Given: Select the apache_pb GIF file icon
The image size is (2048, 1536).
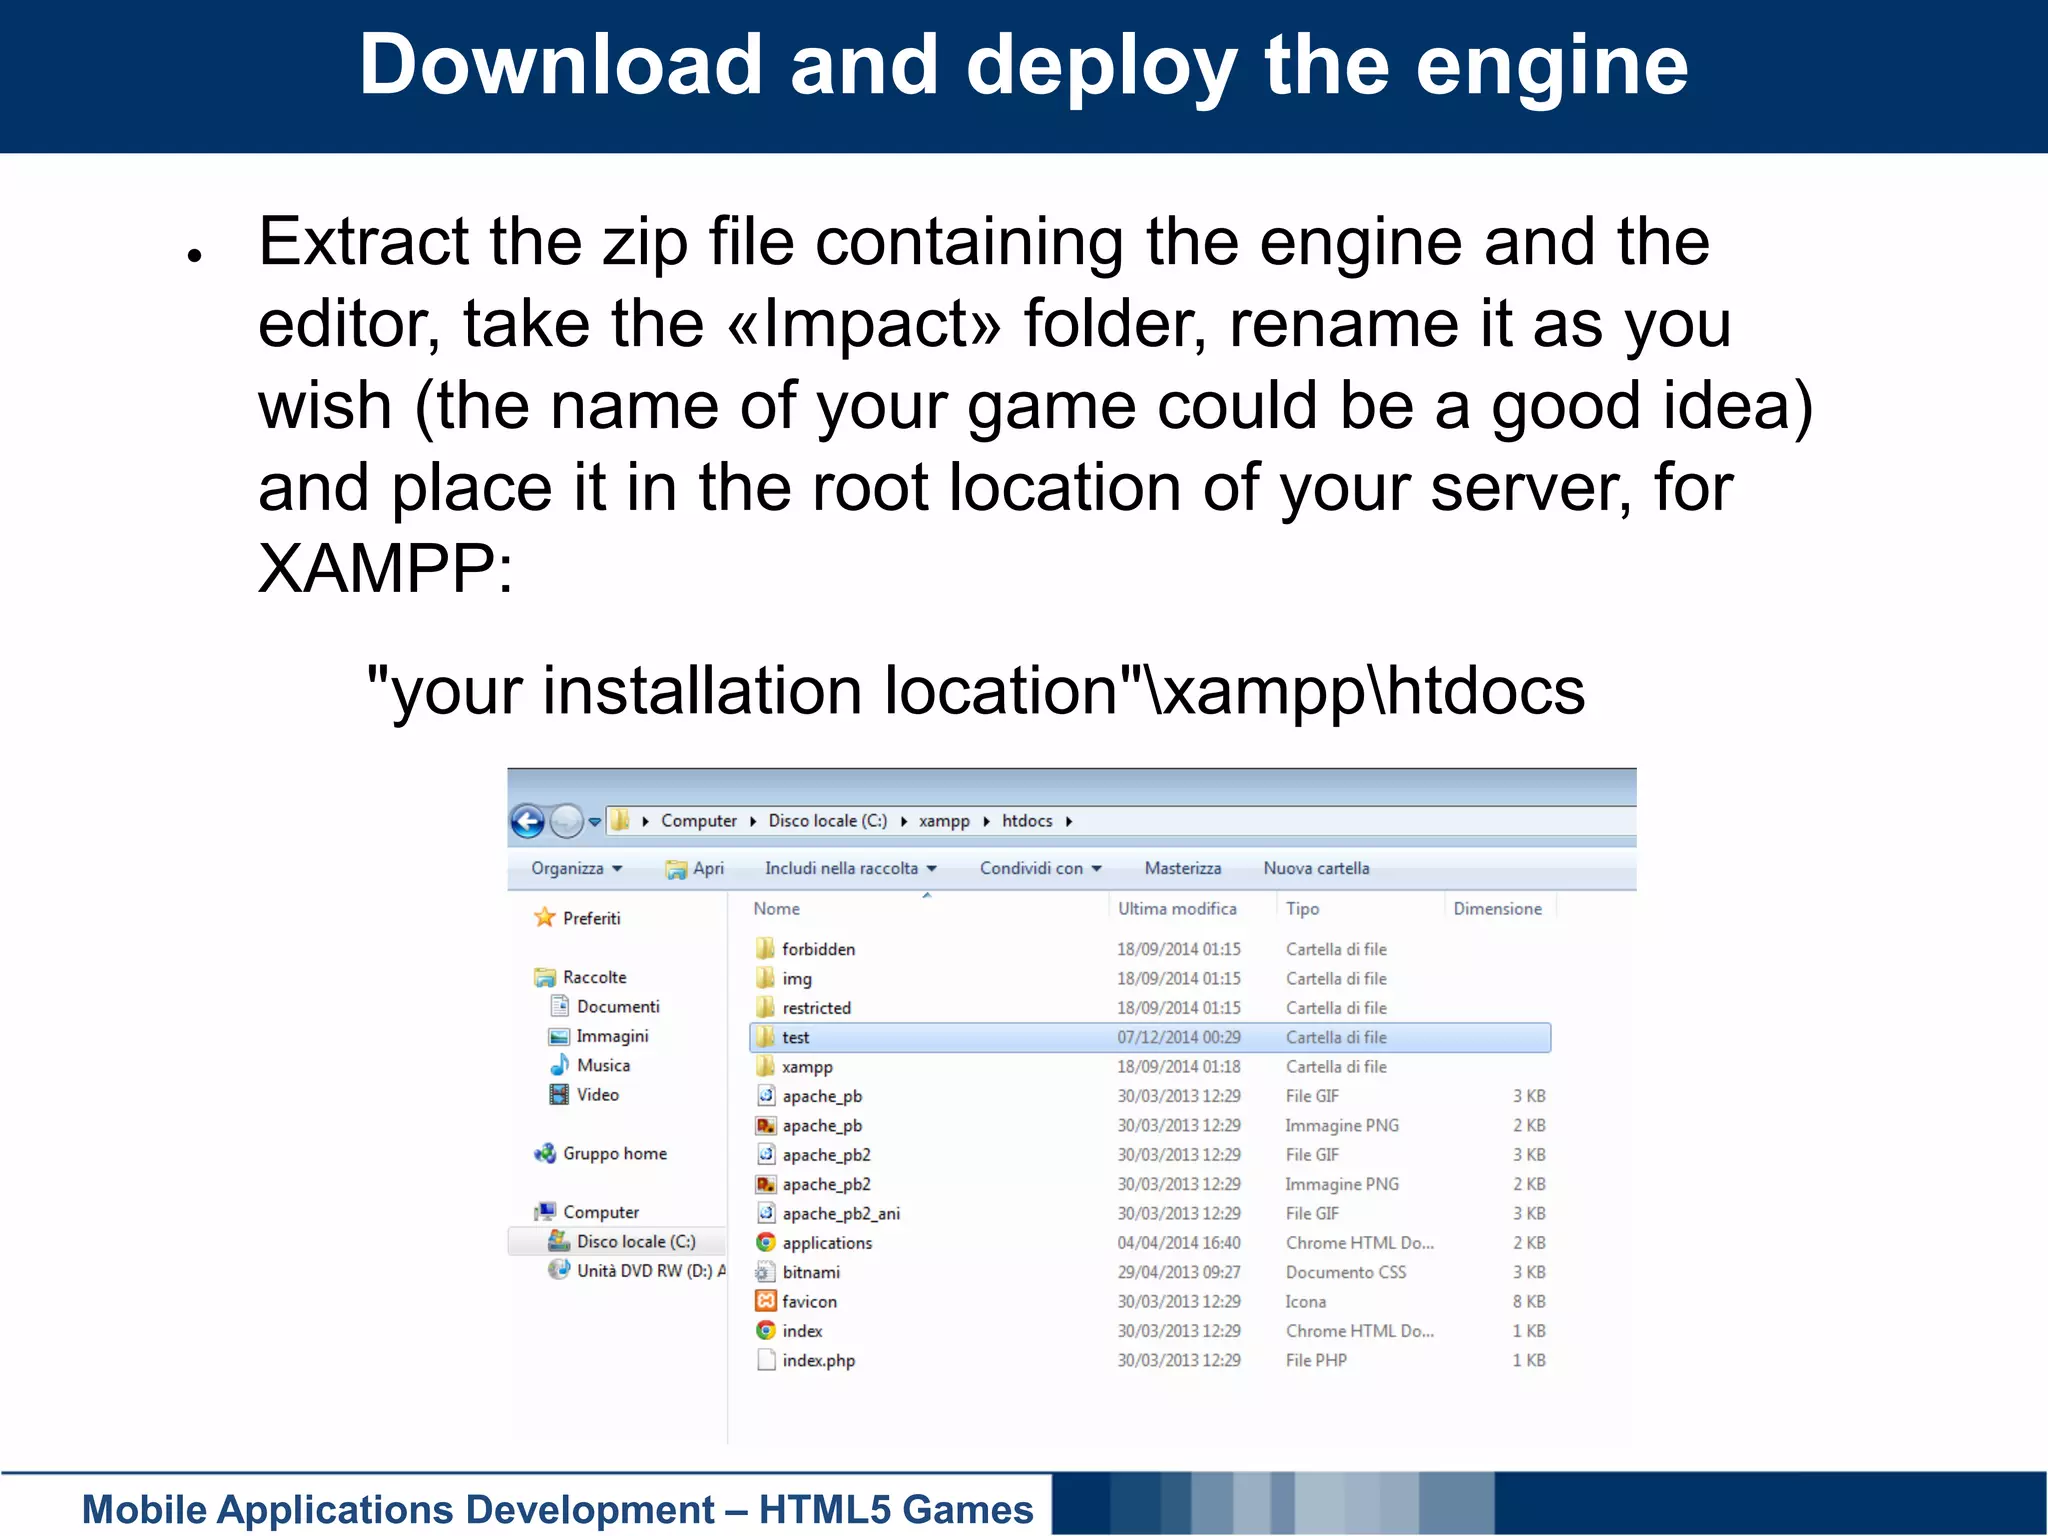Looking at the screenshot, I should 766,1095.
